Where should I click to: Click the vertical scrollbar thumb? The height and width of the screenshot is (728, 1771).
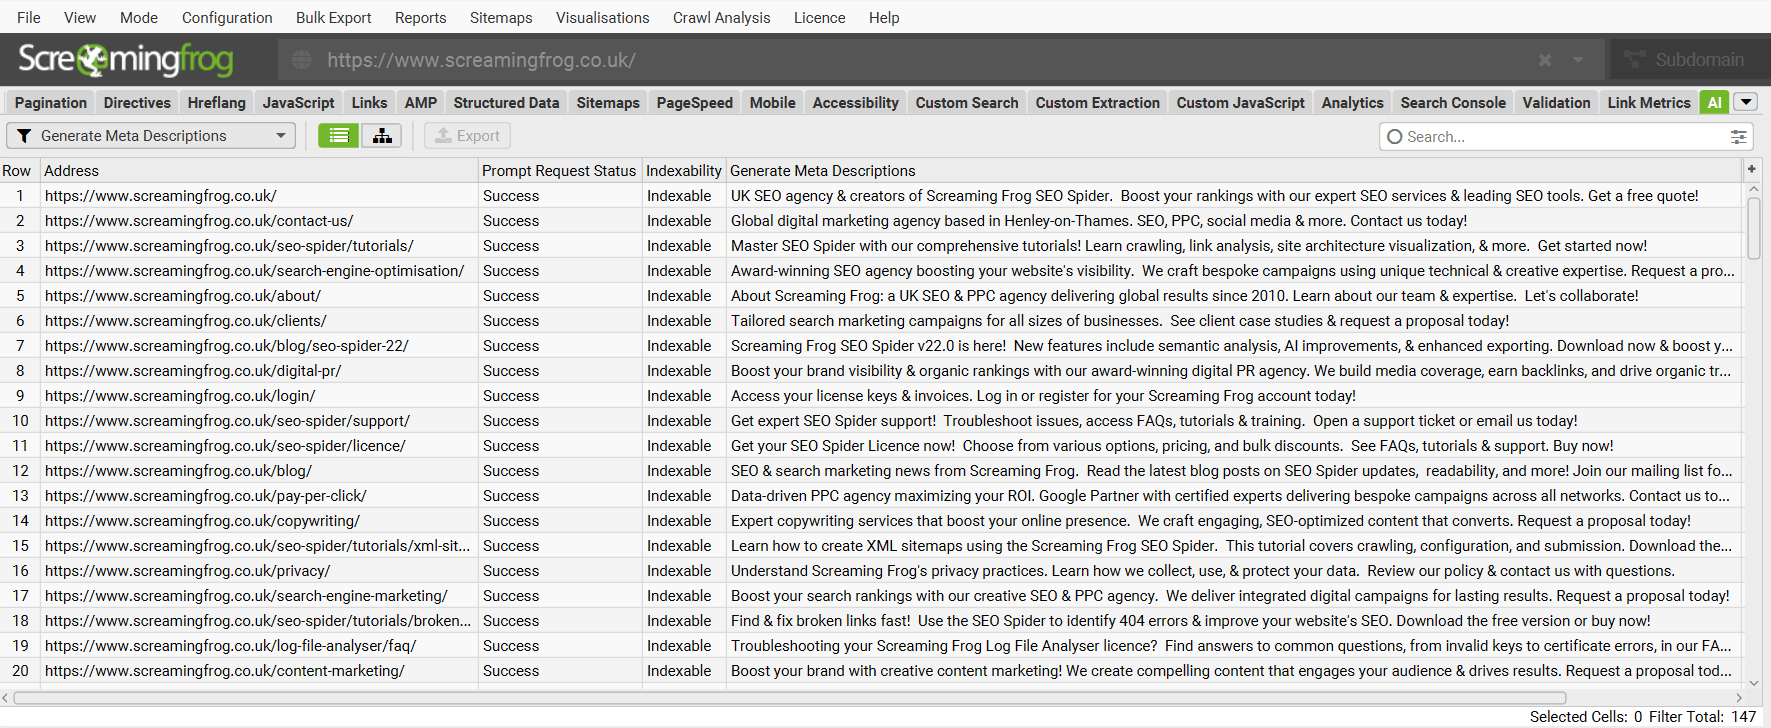pos(1754,228)
